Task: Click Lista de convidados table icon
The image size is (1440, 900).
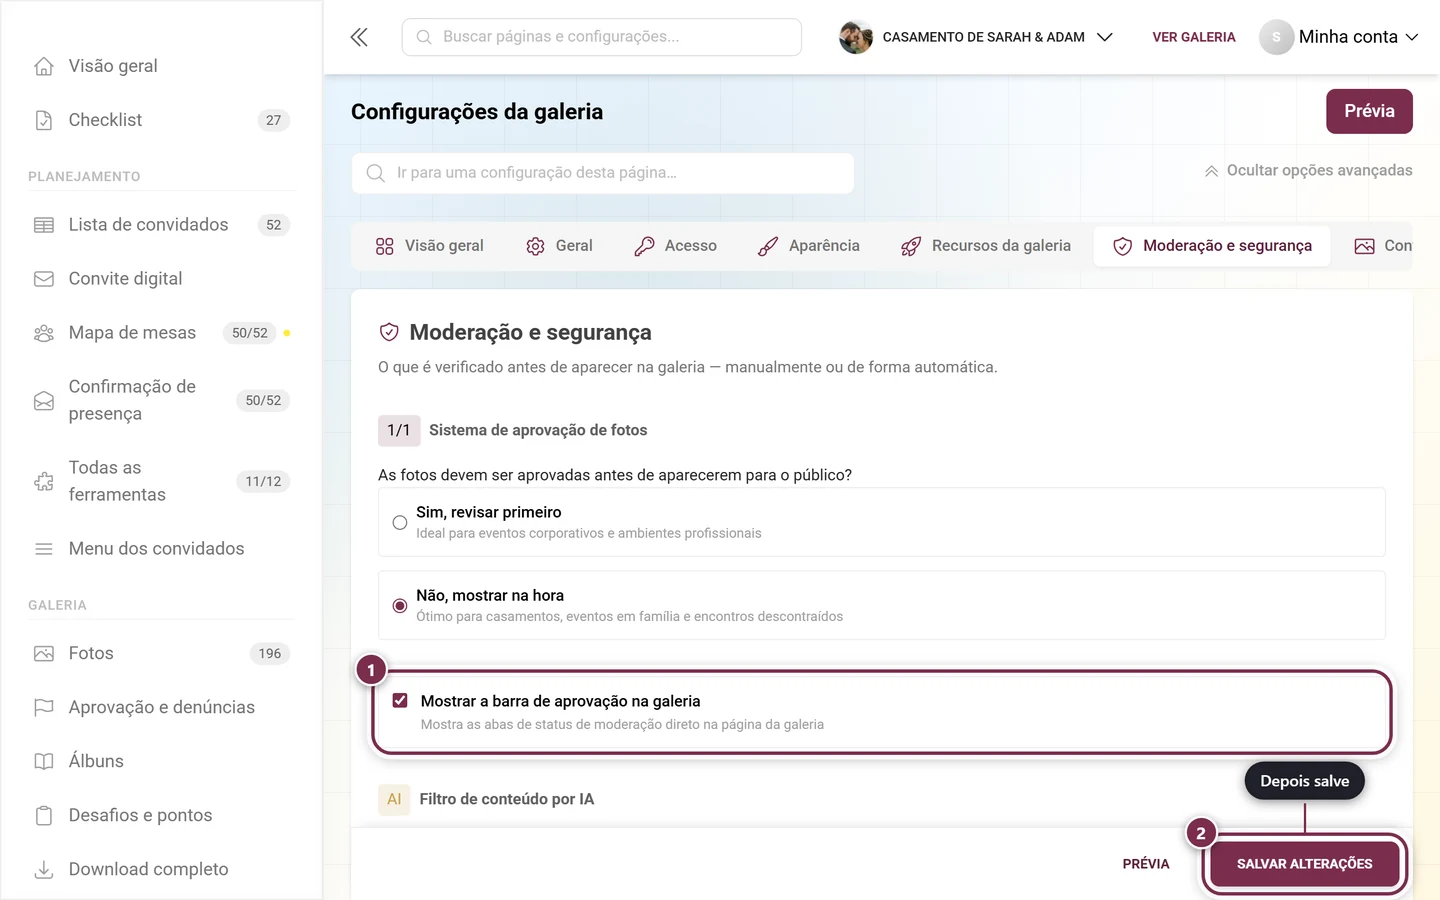Action: tap(44, 225)
